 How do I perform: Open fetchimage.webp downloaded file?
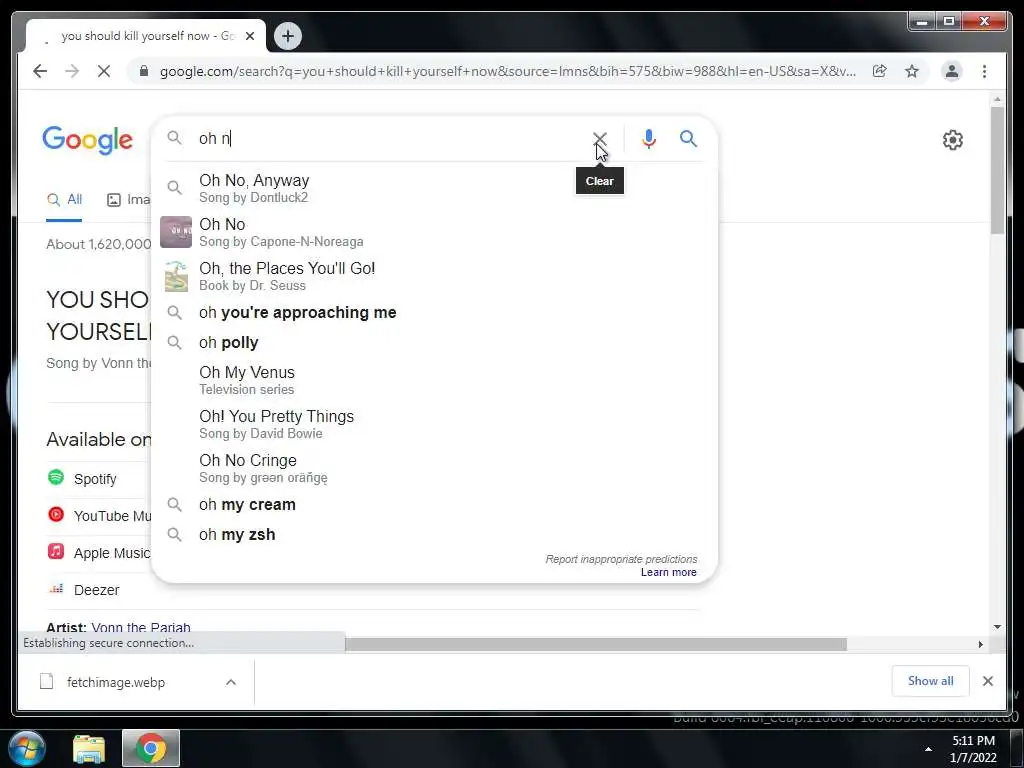116,682
